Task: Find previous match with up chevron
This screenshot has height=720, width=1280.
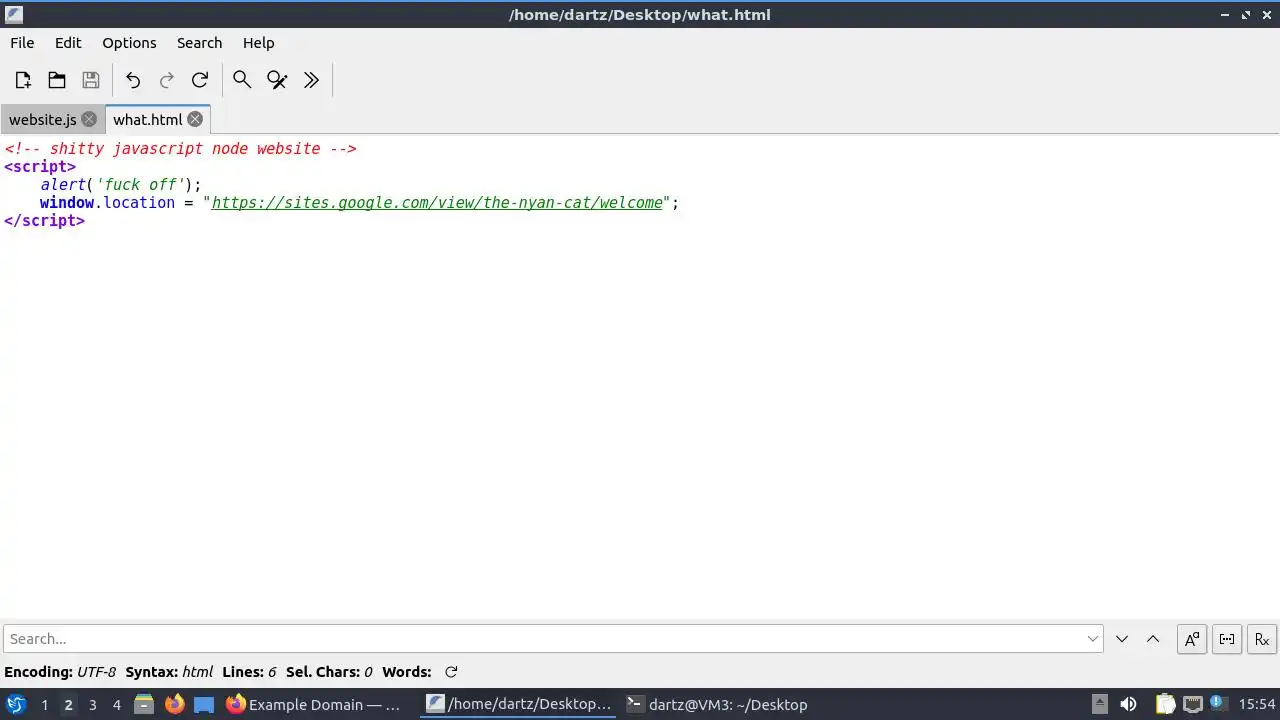Action: coord(1153,639)
